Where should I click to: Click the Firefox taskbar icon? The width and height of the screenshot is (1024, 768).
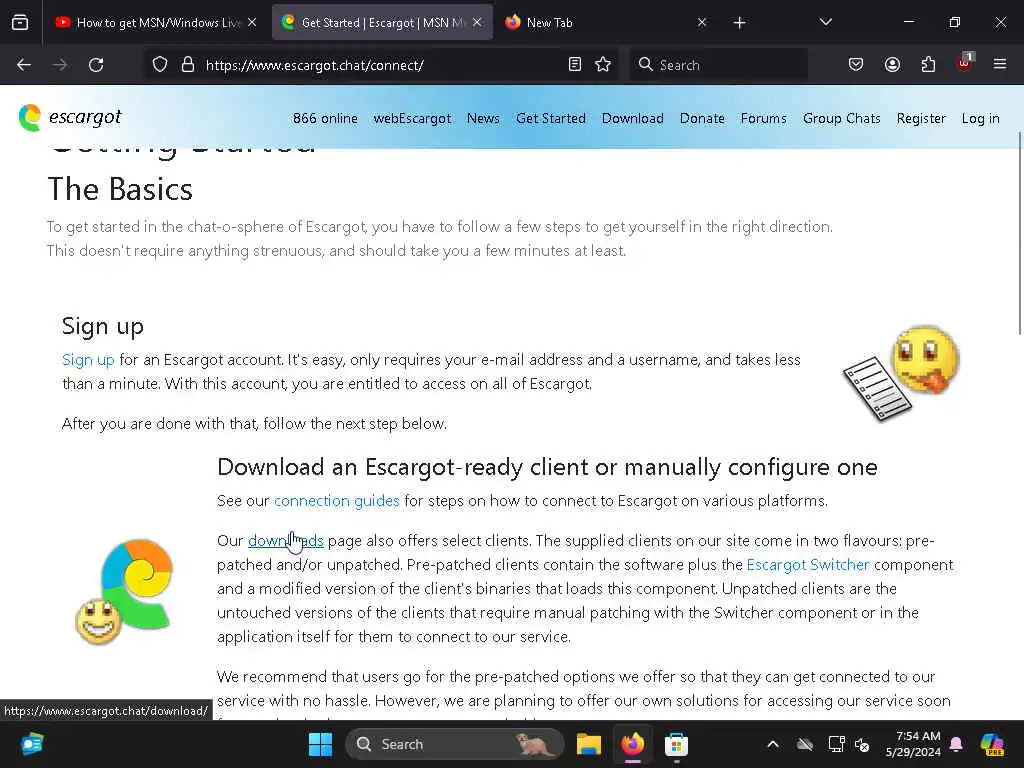(x=632, y=744)
